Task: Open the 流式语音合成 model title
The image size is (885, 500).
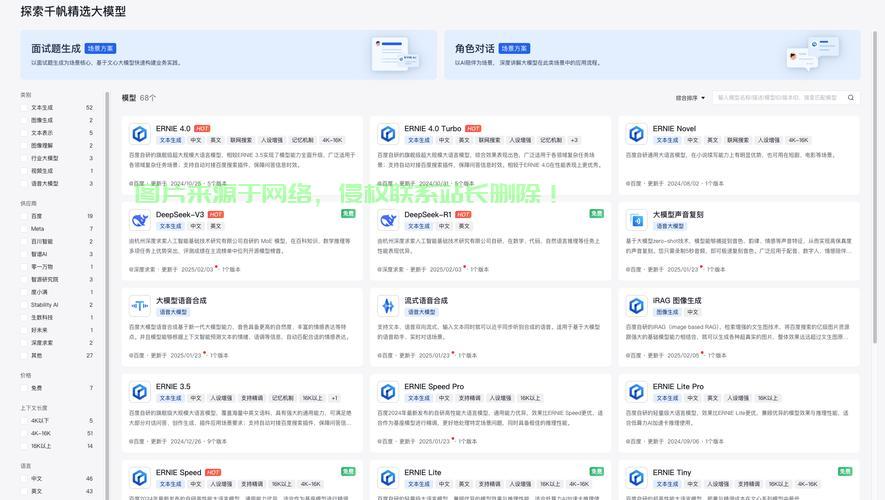Action: tap(426, 301)
